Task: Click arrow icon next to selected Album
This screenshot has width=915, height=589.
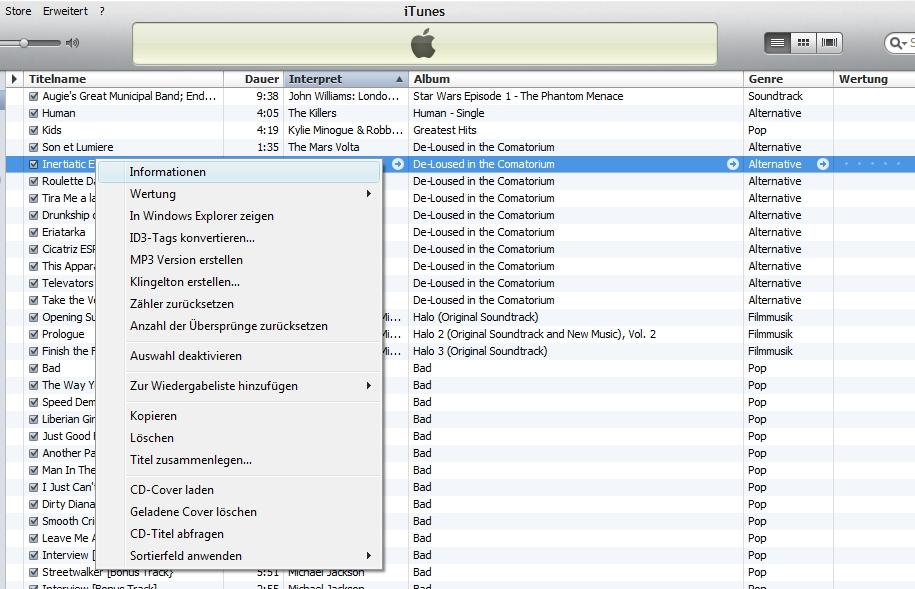Action: [x=733, y=164]
